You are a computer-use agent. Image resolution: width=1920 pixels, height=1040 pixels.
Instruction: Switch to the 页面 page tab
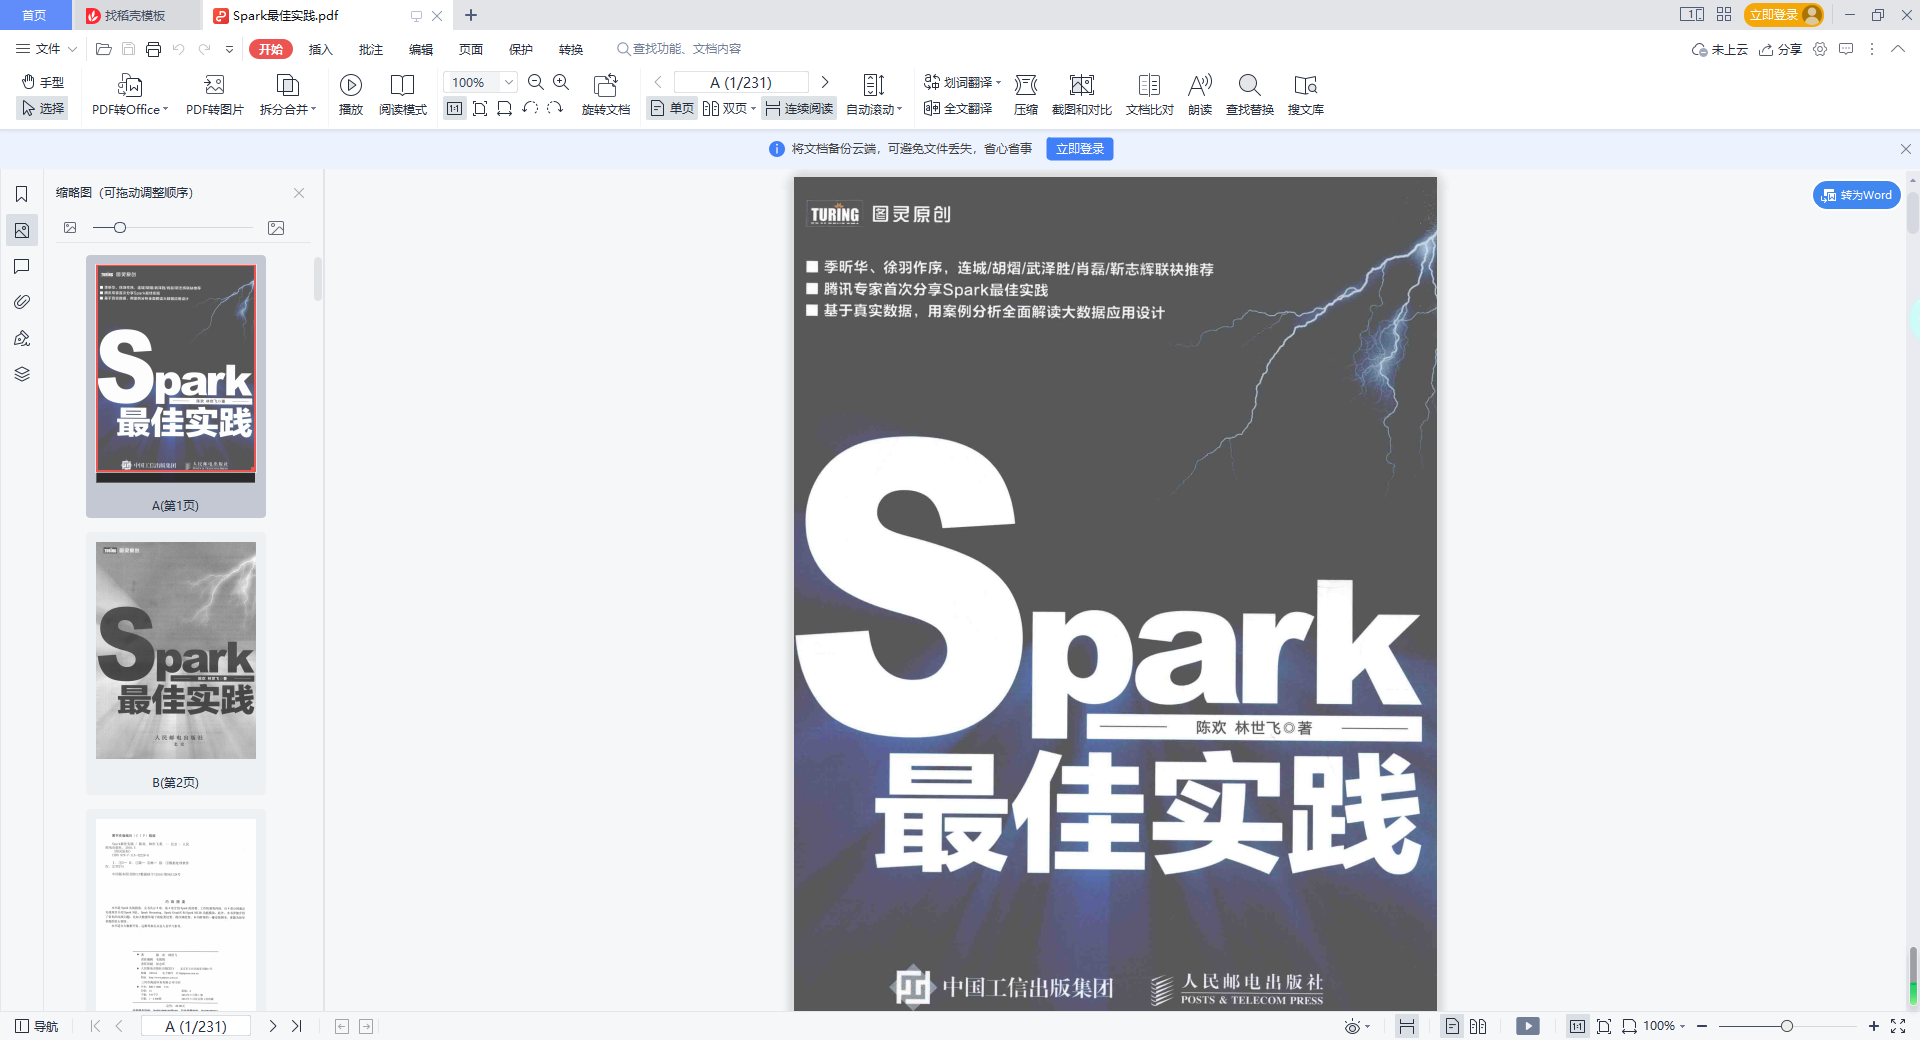[x=470, y=49]
